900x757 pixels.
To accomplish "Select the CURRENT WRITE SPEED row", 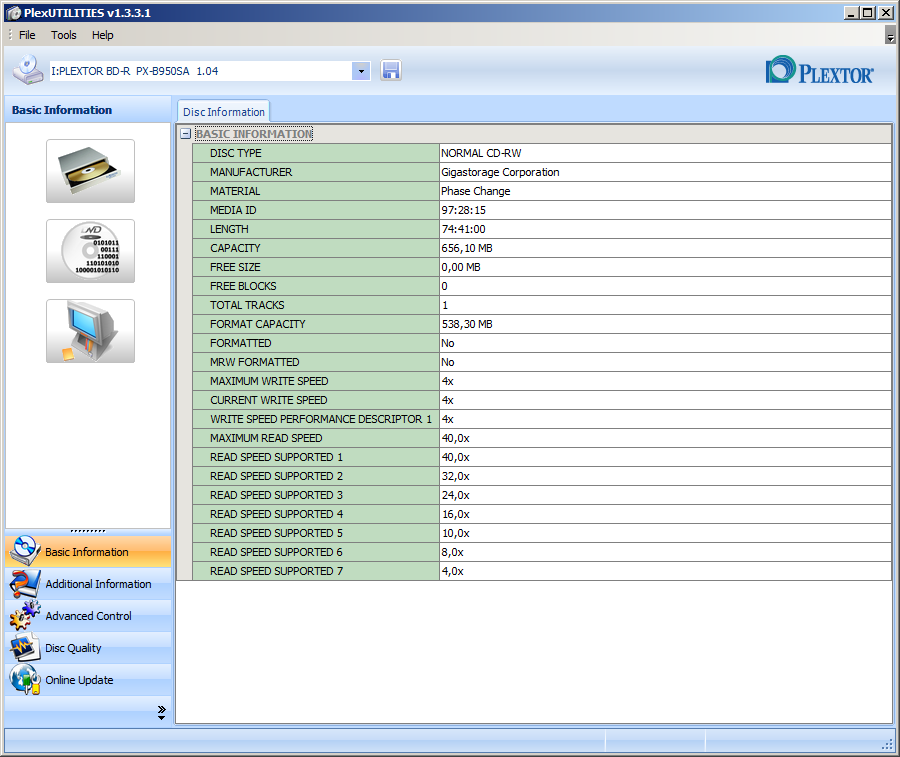I will (542, 400).
